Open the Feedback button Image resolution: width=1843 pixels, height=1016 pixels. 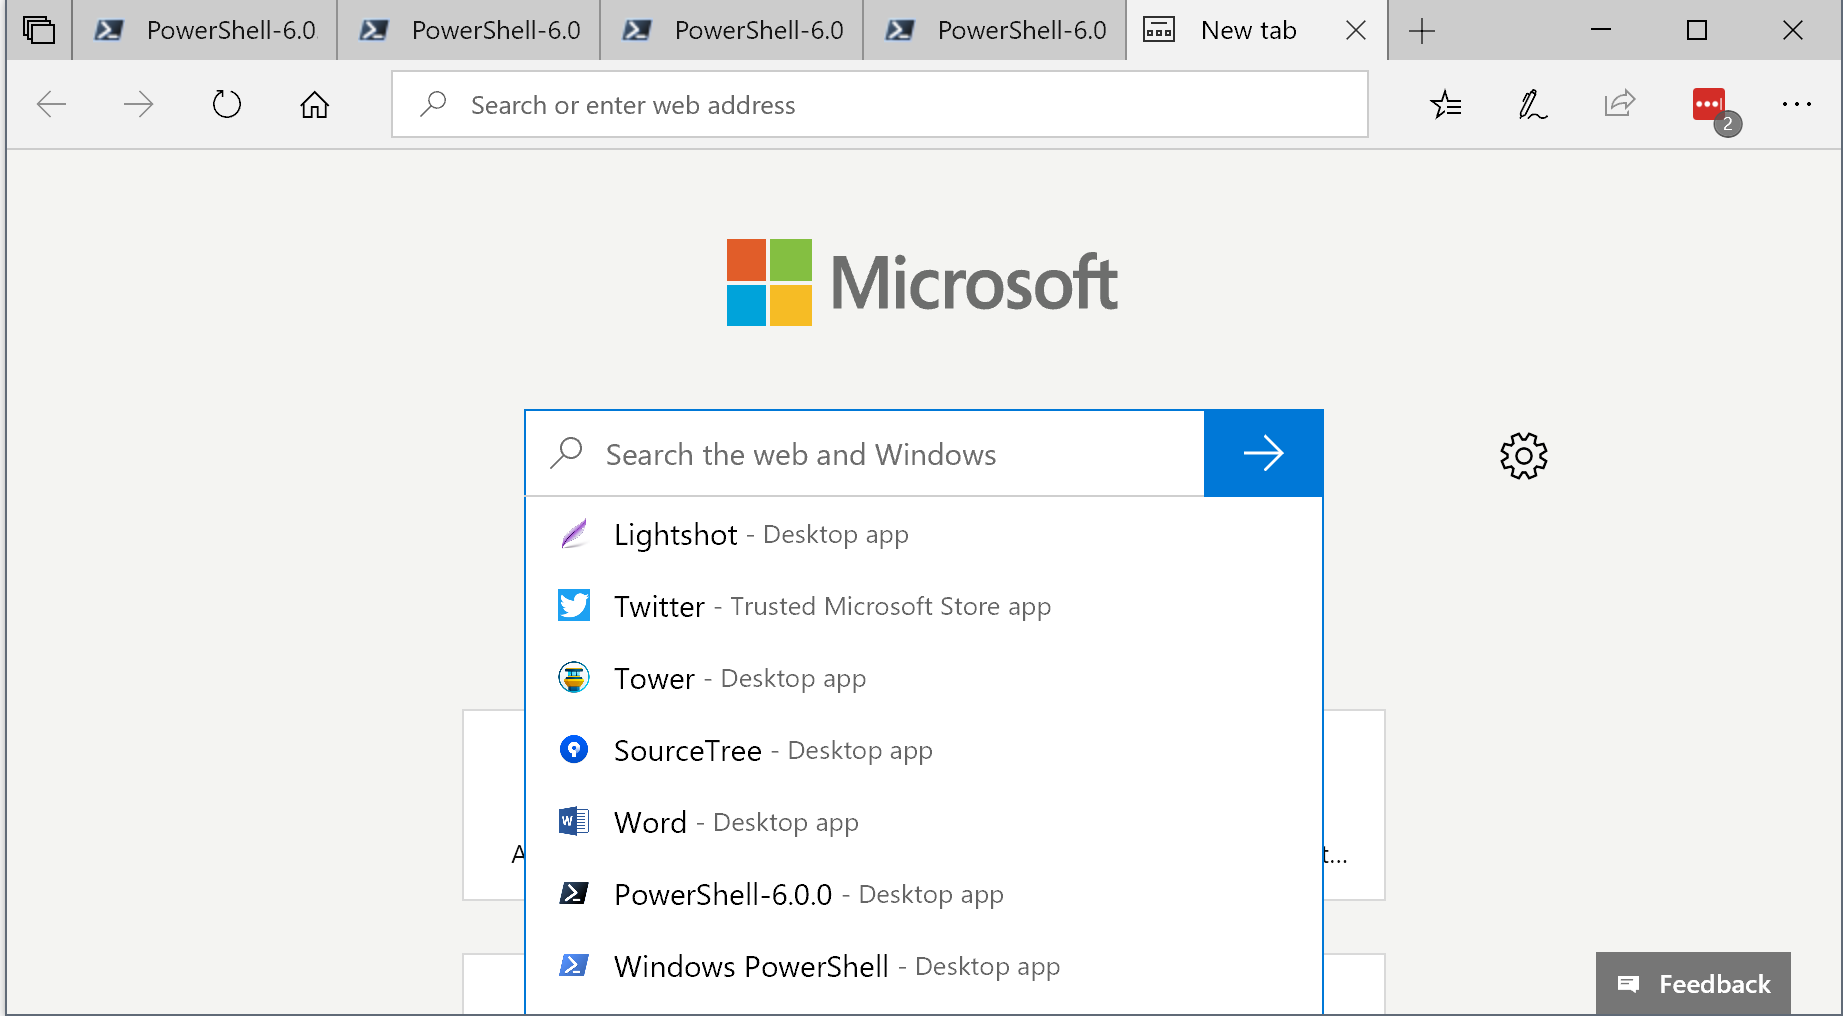tap(1693, 984)
